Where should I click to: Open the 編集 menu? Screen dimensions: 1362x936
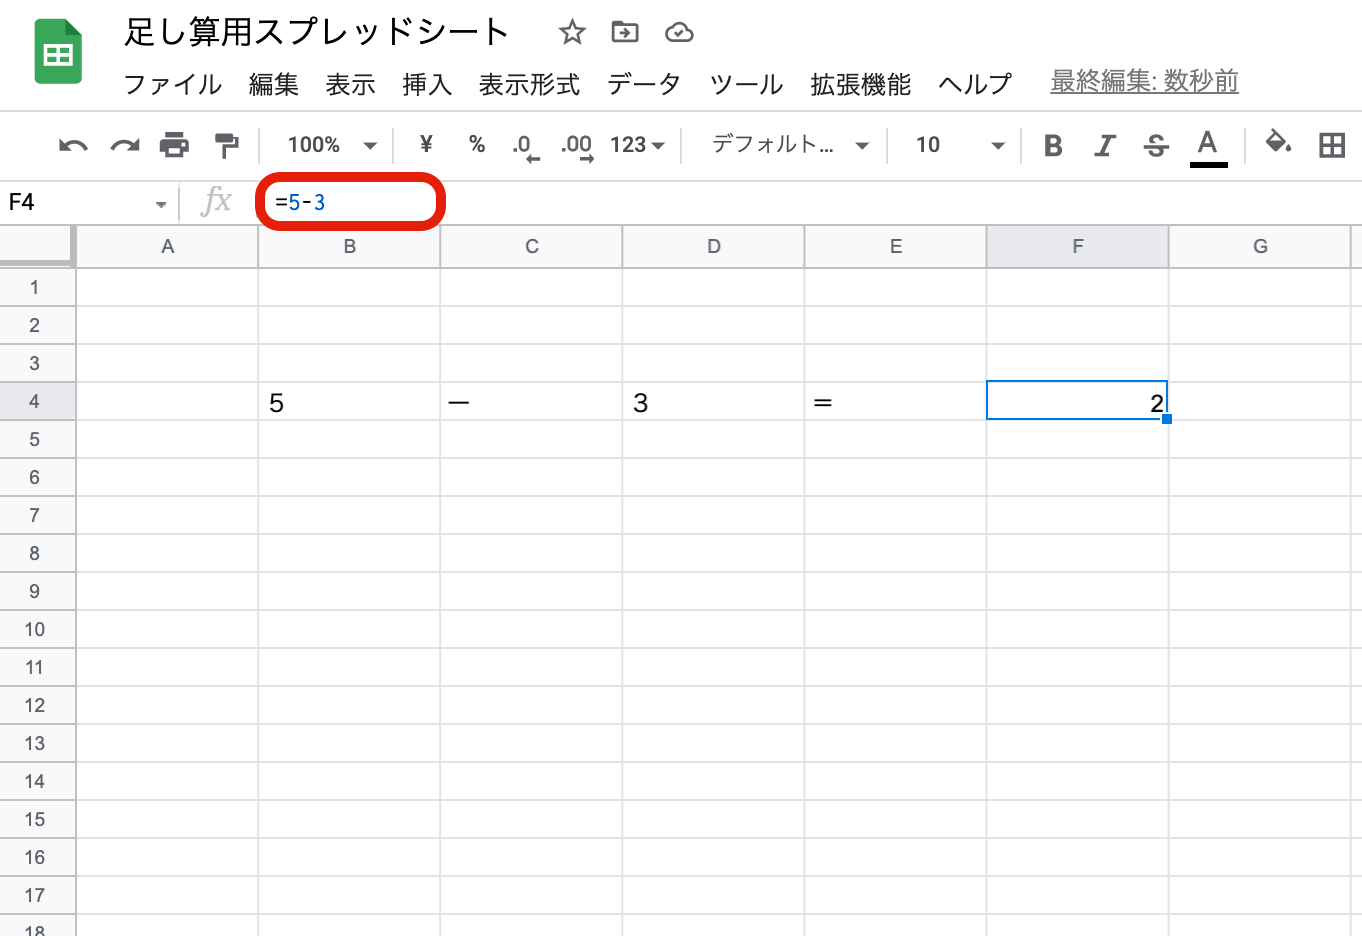(x=274, y=84)
